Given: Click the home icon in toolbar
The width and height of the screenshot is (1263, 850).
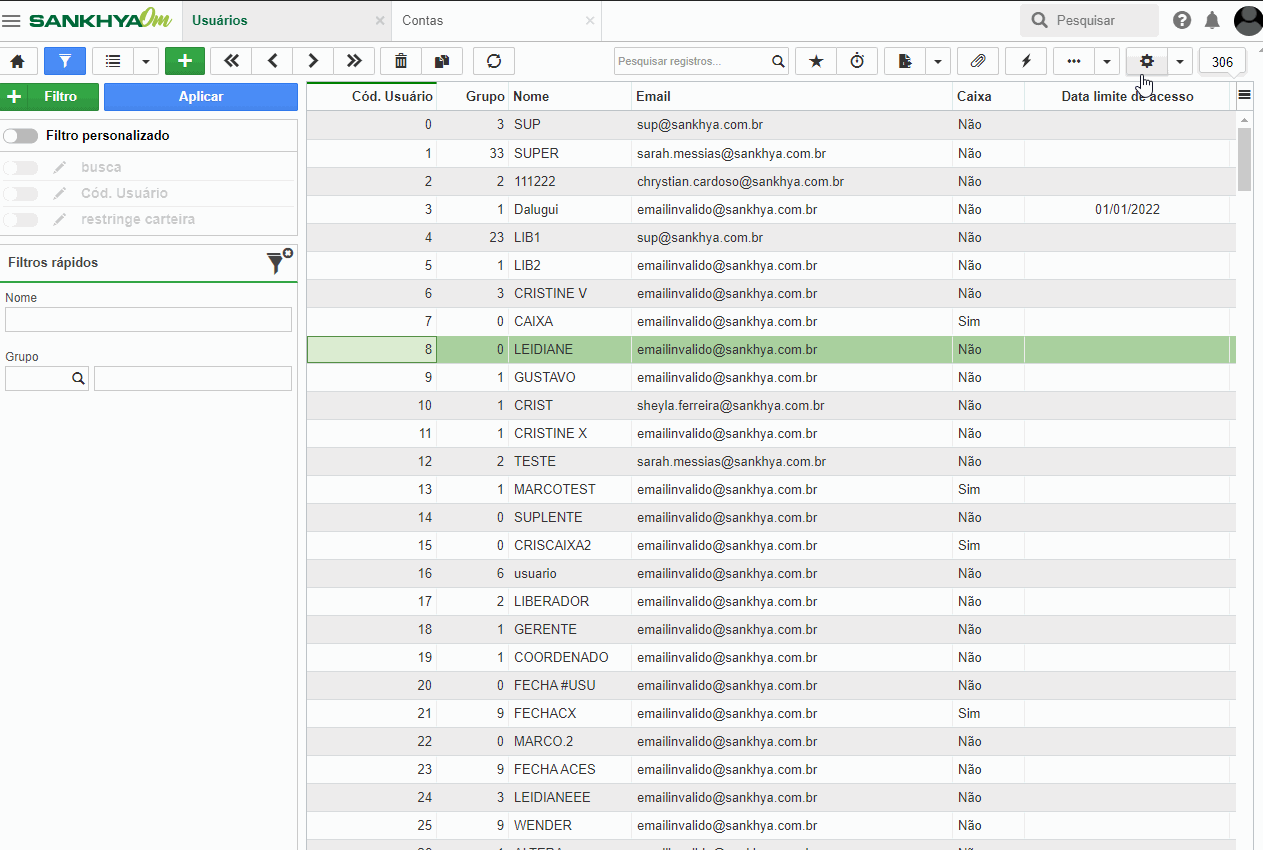Looking at the screenshot, I should click(18, 61).
